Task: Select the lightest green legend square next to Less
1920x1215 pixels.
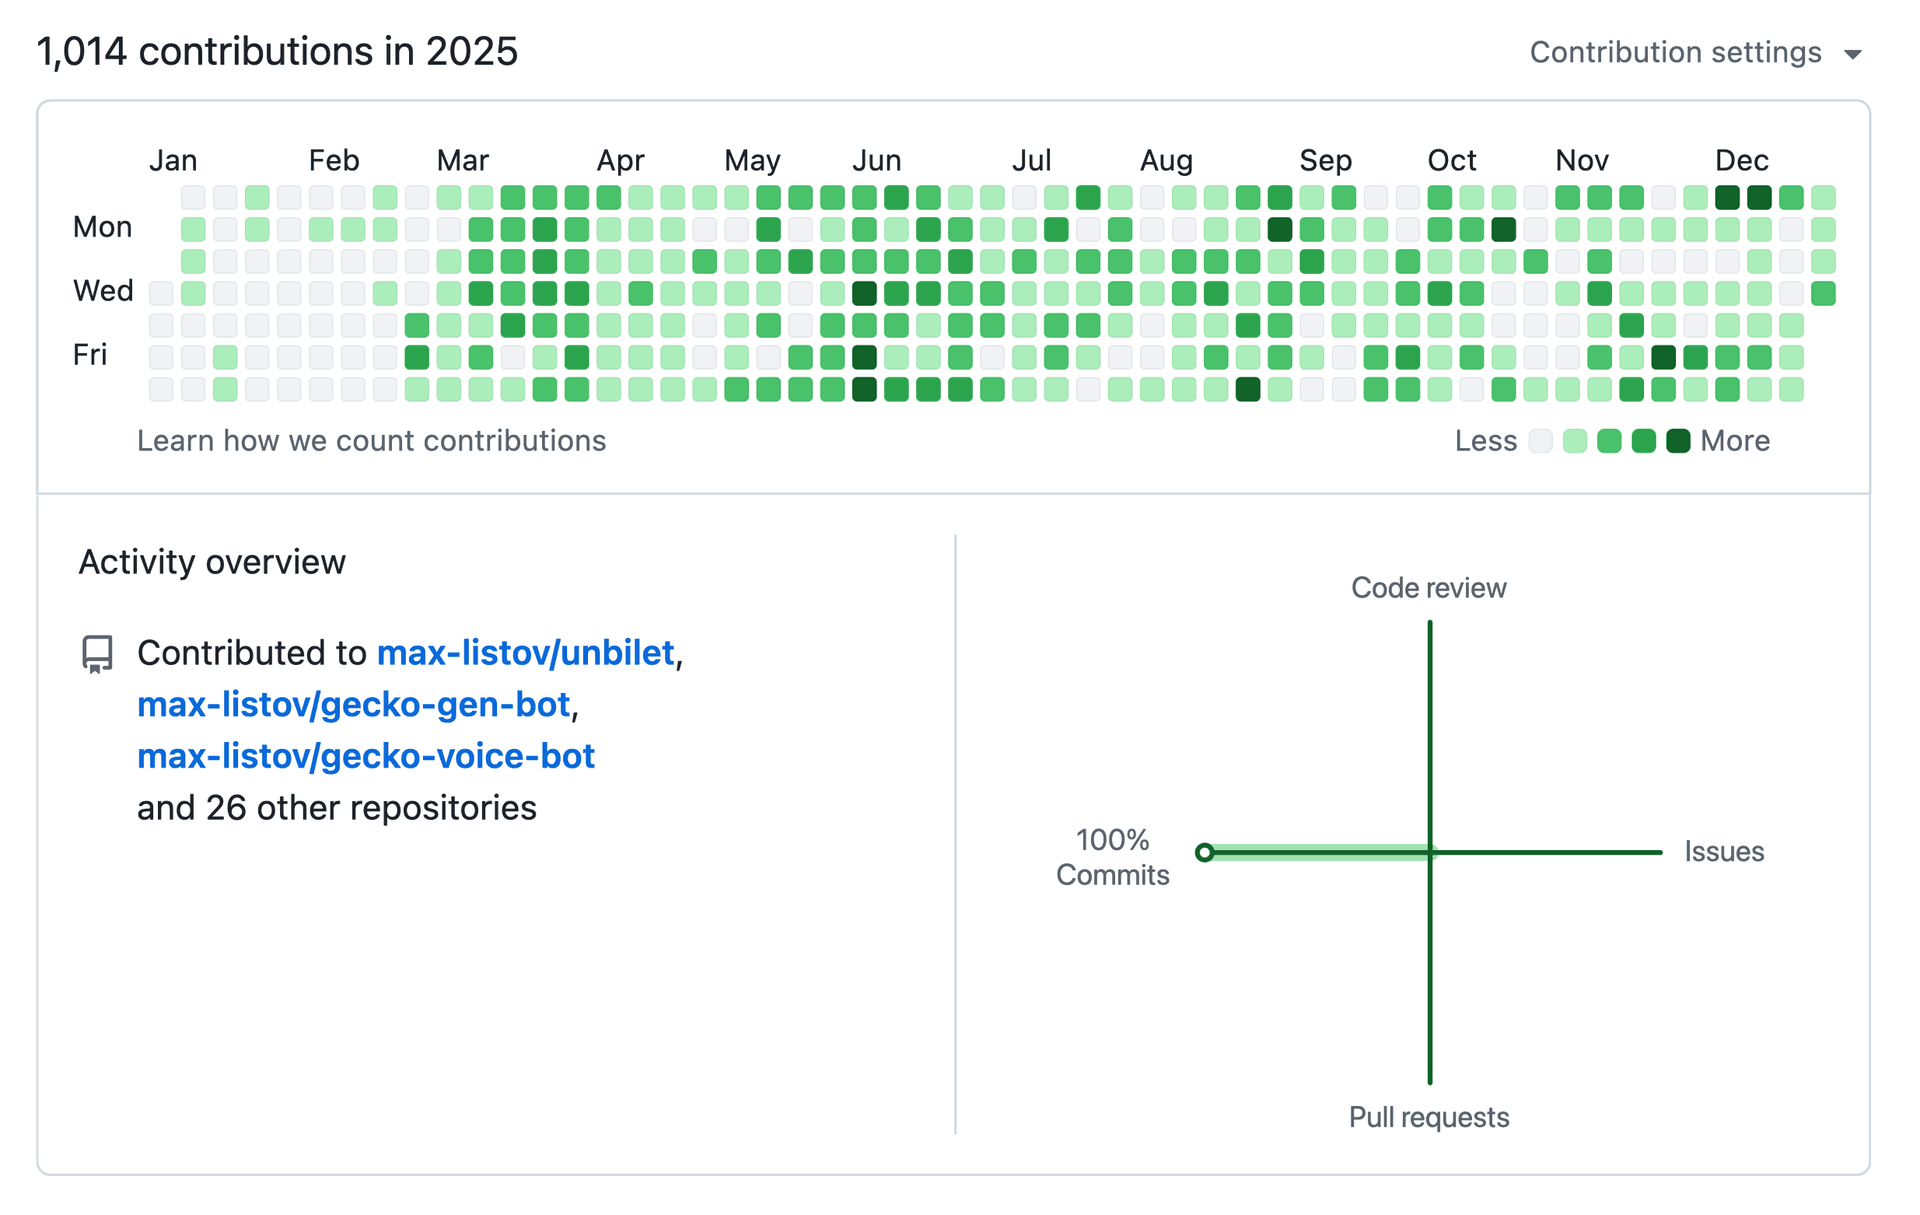Action: pos(1575,441)
